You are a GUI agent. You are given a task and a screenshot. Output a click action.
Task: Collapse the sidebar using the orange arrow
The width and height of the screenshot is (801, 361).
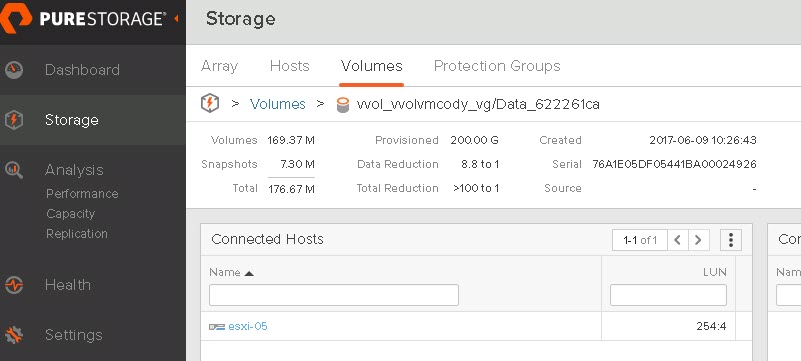click(x=176, y=19)
